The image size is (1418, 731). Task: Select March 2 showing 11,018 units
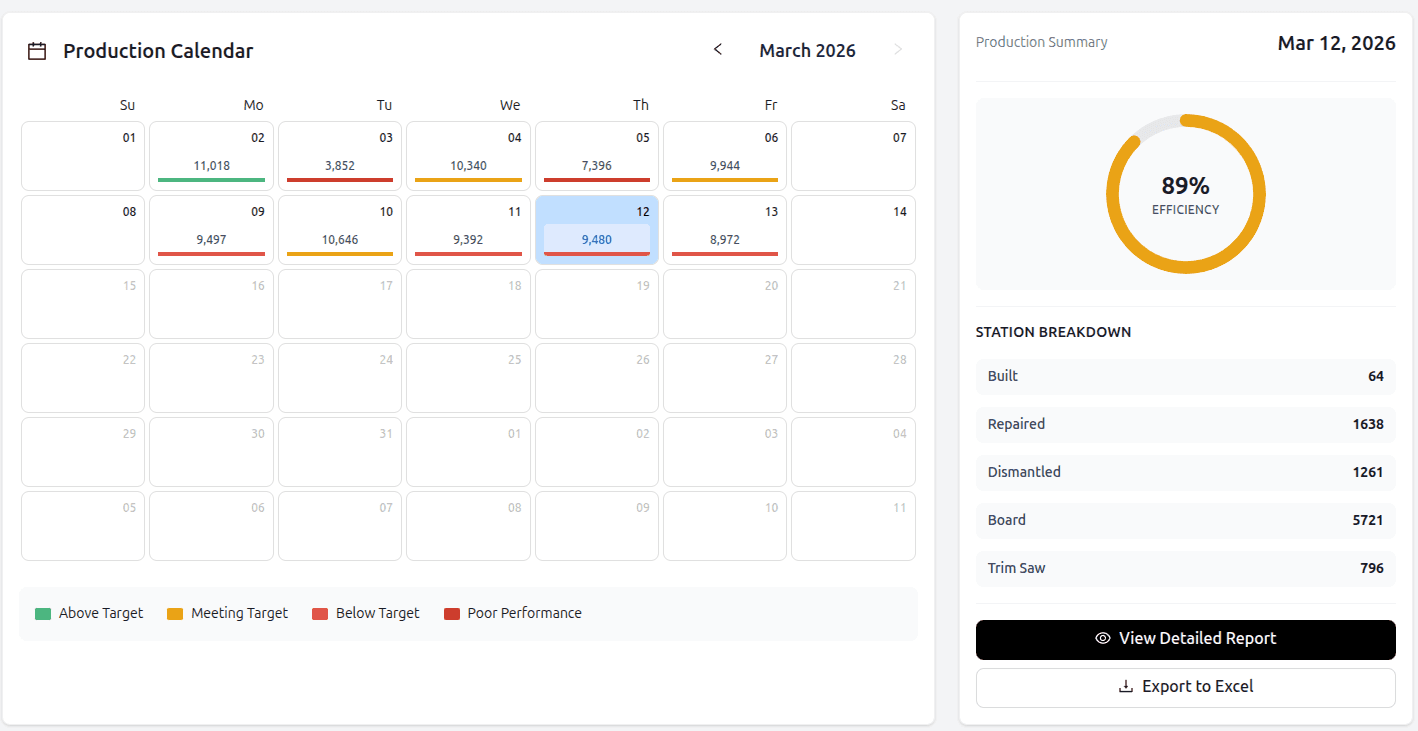(211, 156)
